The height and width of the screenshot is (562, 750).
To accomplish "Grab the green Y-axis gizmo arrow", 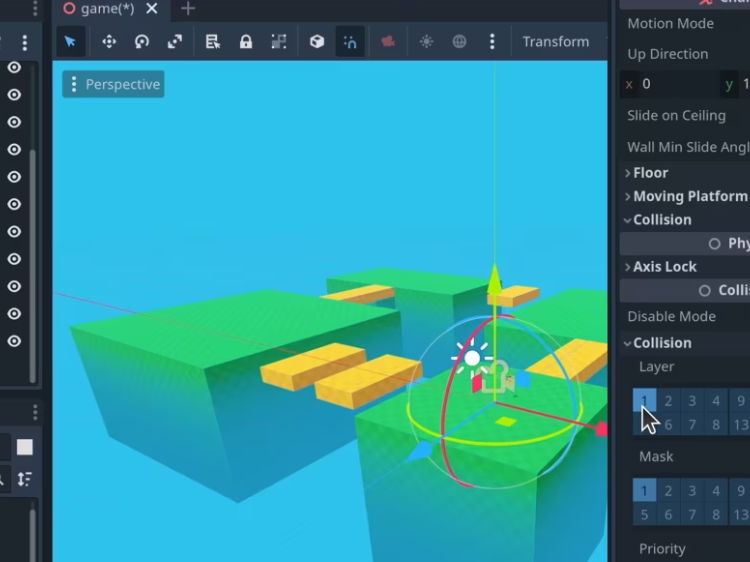I will (494, 277).
